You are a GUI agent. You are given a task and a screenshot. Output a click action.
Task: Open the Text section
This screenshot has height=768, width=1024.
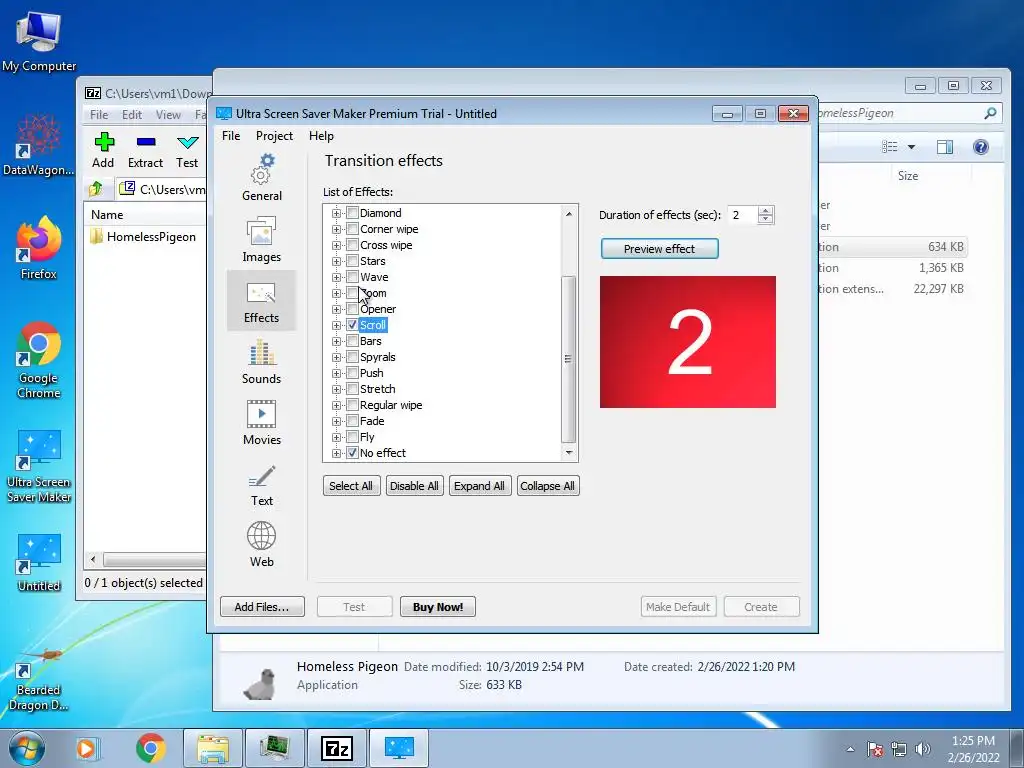tap(261, 485)
